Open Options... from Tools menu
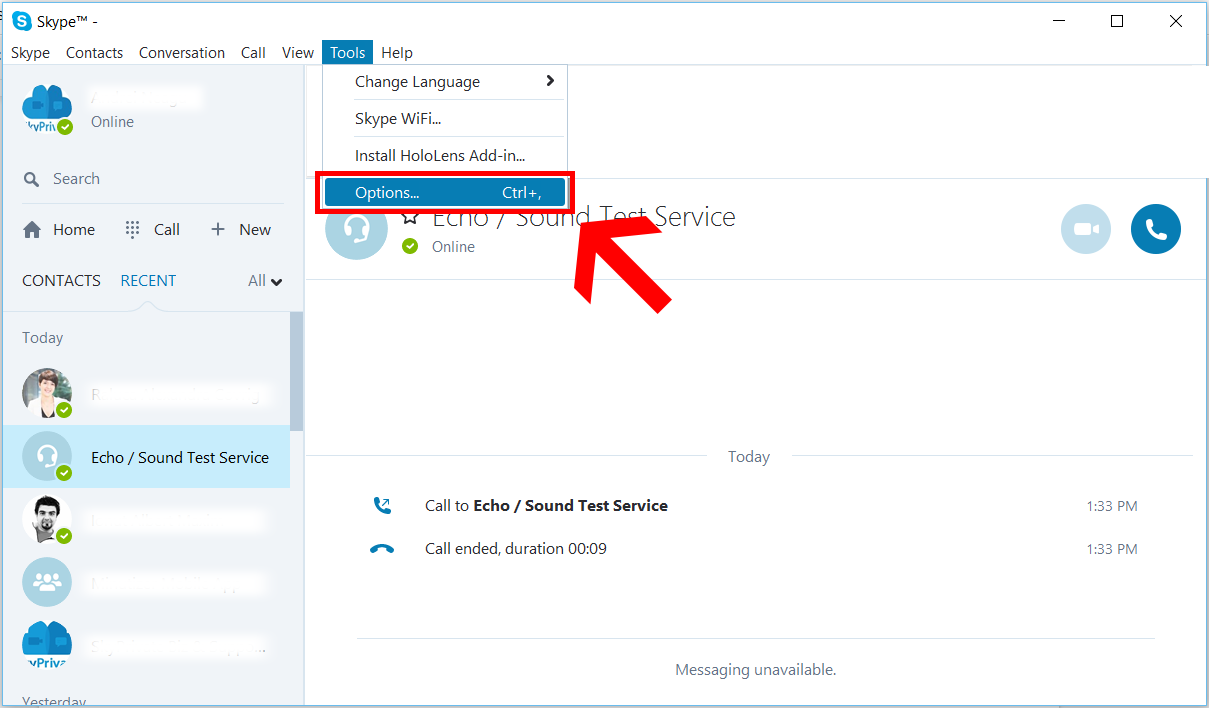Screen dimensions: 1209x708 (x=445, y=193)
